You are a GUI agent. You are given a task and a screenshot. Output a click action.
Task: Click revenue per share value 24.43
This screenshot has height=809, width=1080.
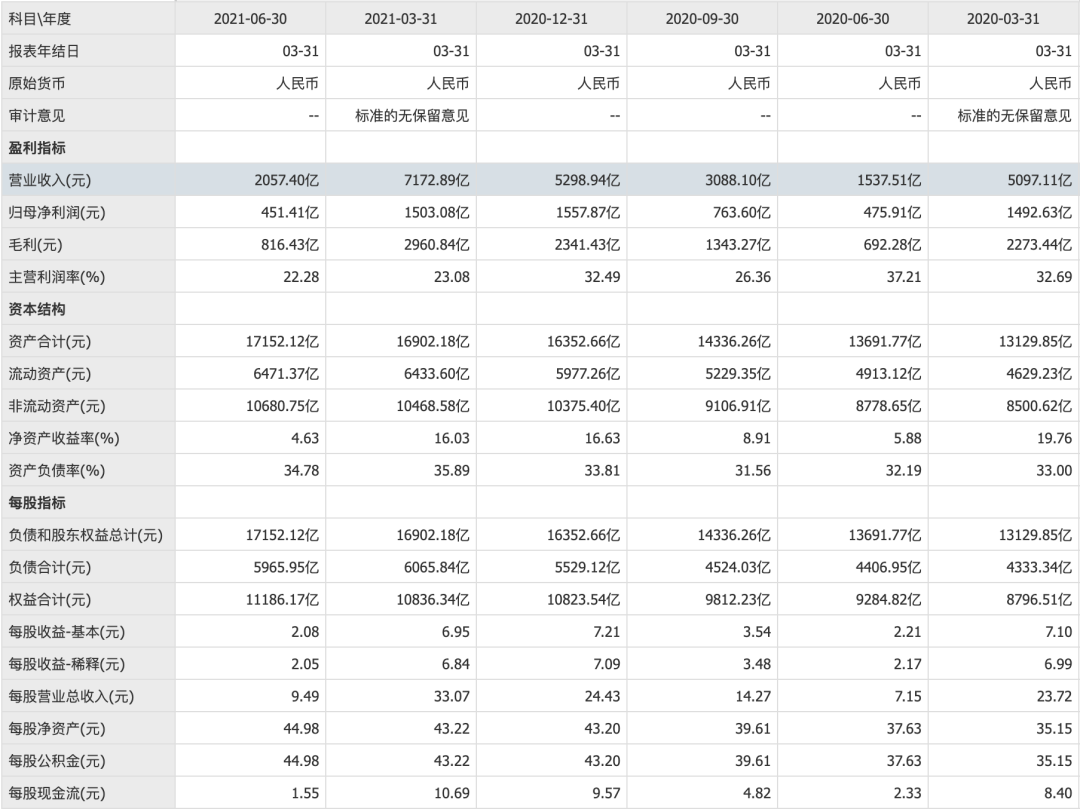602,697
